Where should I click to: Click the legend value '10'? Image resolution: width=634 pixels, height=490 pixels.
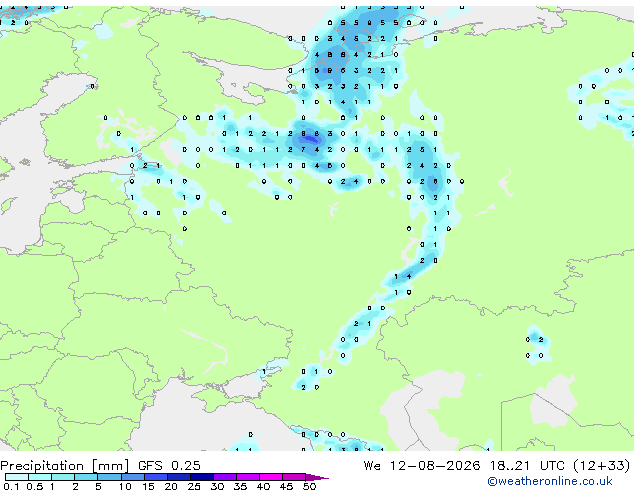pyautogui.click(x=125, y=486)
